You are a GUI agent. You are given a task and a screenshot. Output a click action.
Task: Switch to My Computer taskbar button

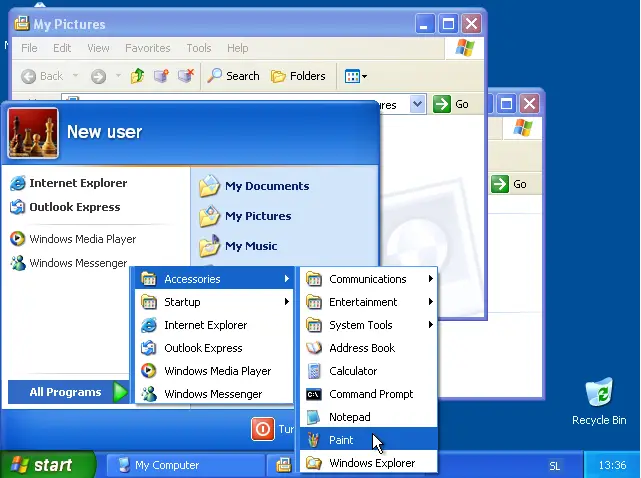[x=185, y=465]
